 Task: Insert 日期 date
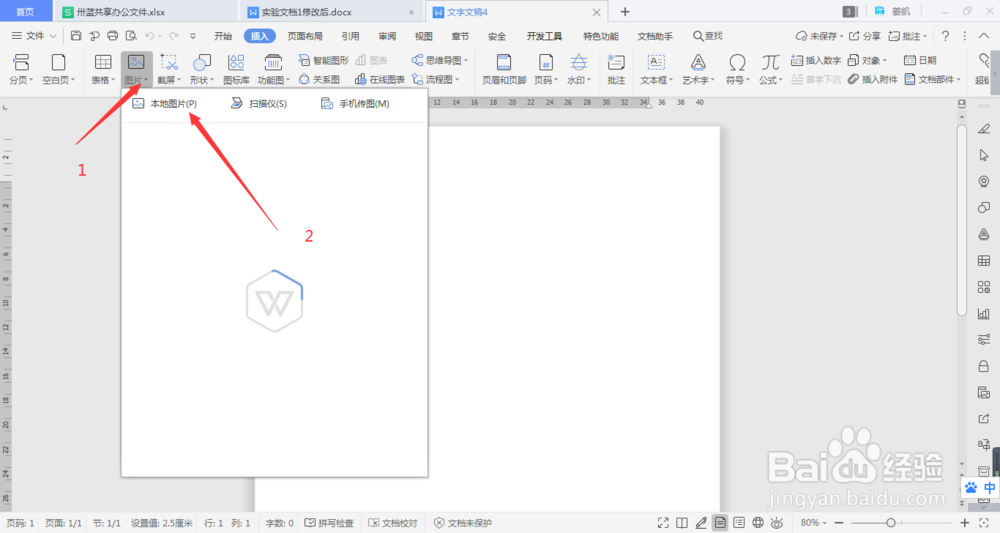pyautogui.click(x=920, y=60)
